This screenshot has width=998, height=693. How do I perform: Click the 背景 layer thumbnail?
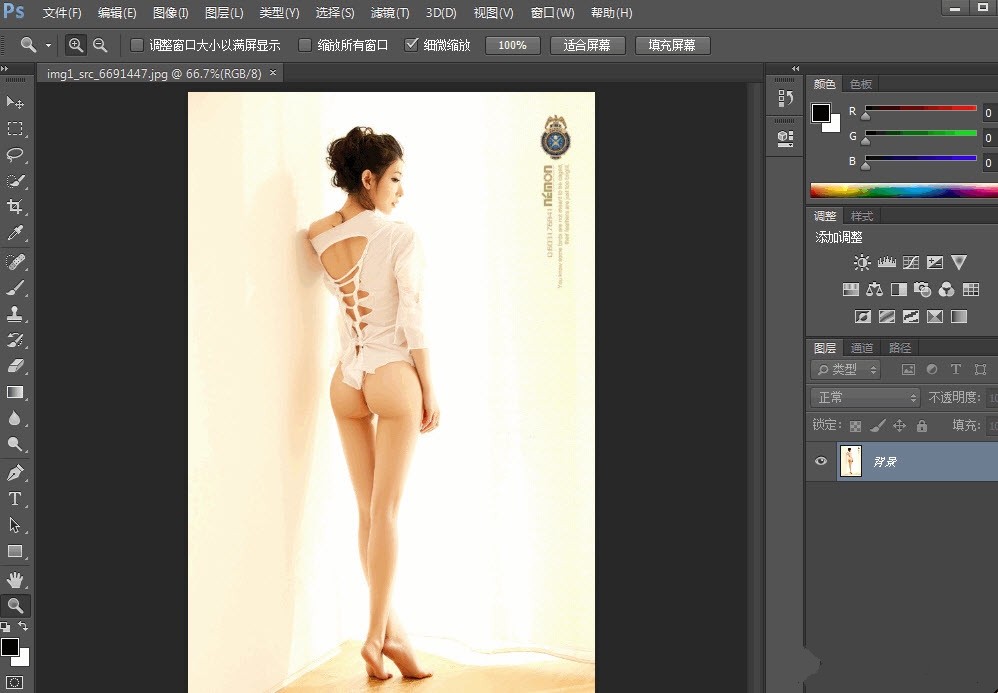851,461
